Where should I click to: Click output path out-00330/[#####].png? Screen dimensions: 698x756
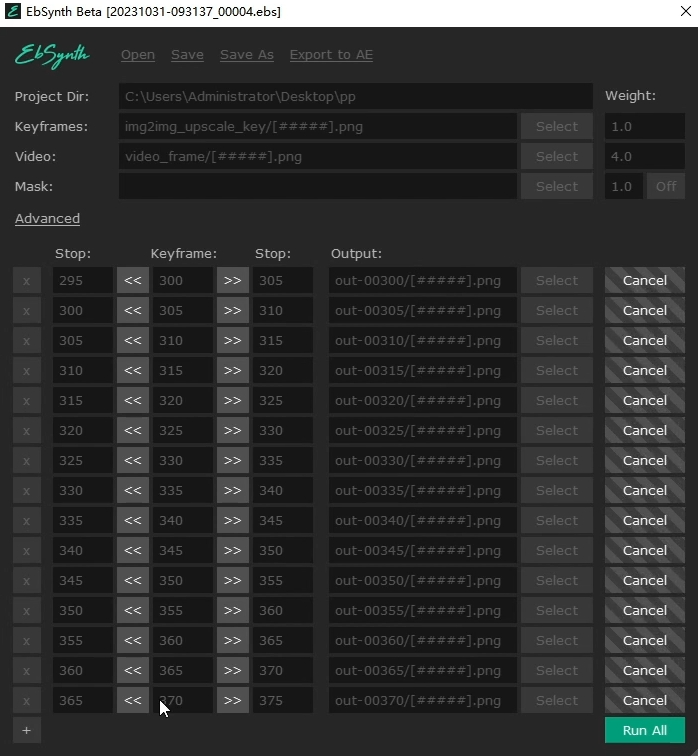[x=423, y=460]
